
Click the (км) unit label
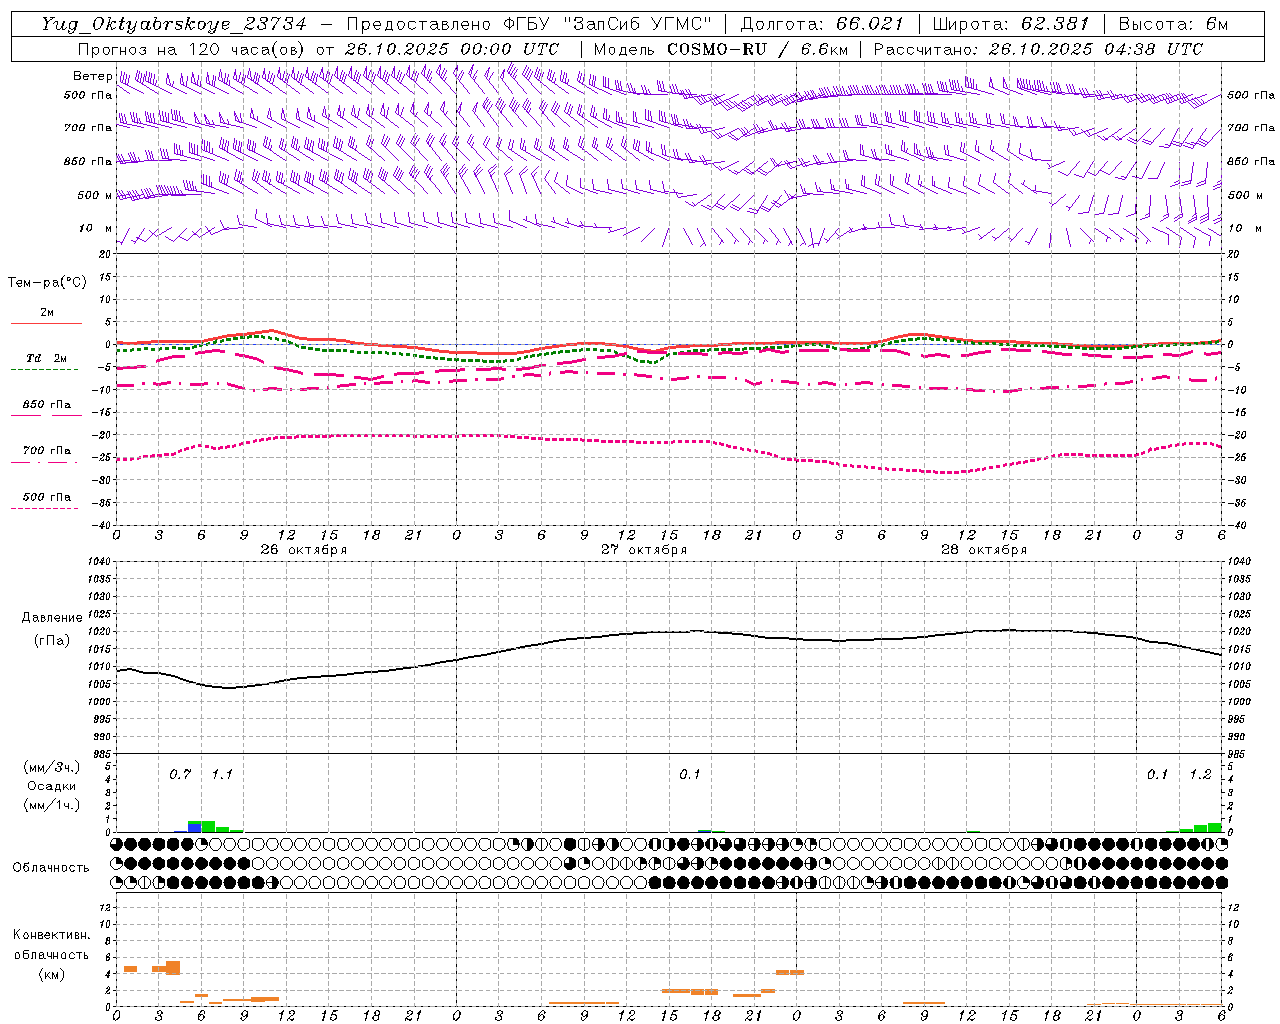tap(51, 974)
